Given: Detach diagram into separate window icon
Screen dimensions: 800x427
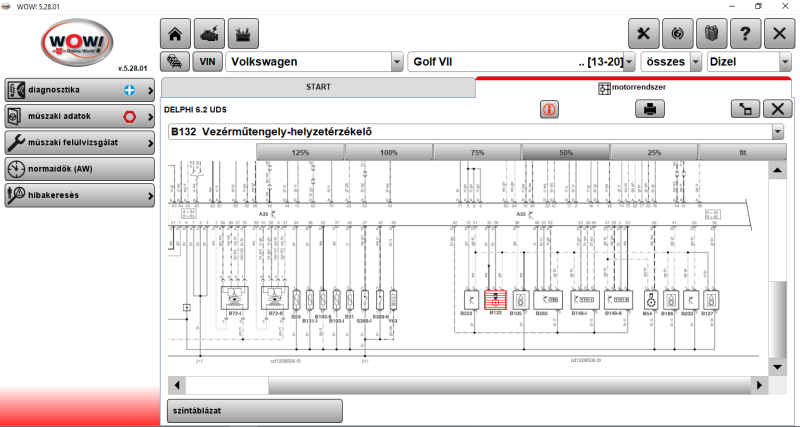Looking at the screenshot, I should click(x=745, y=109).
